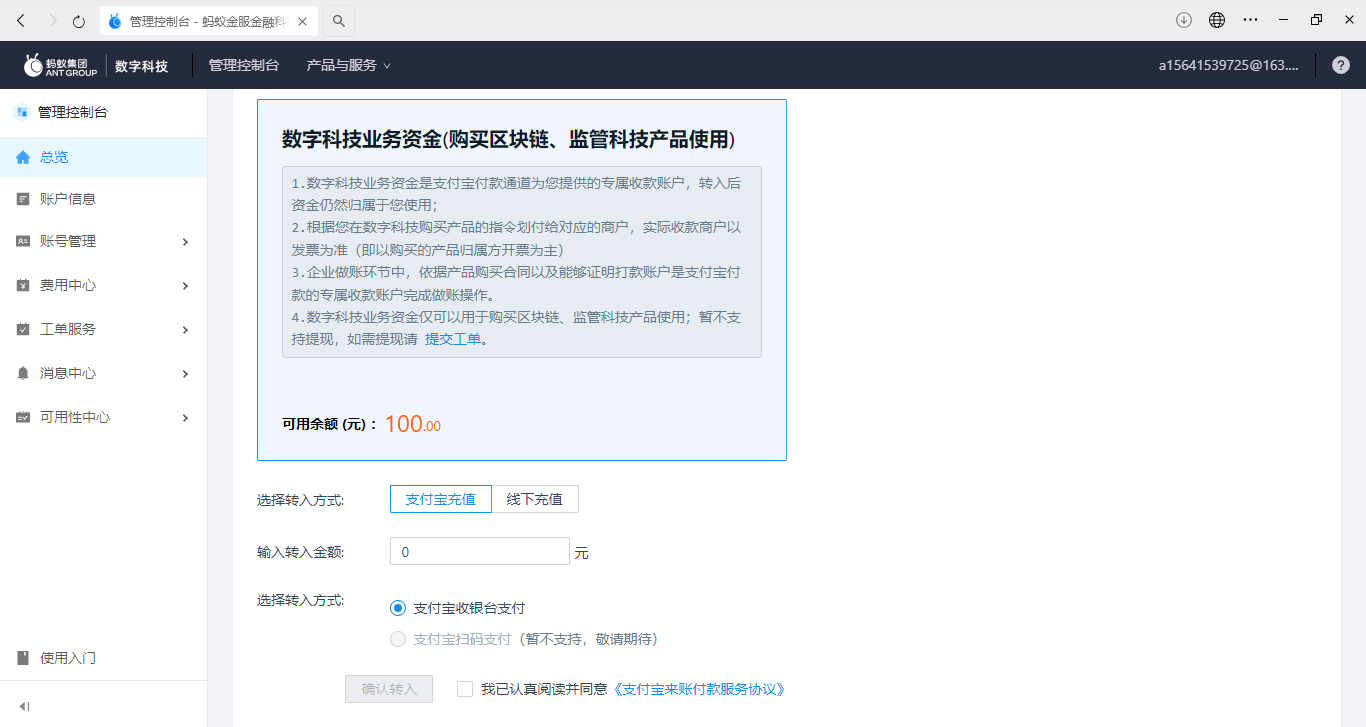
Task: Open the 提交工单 link
Action: [453, 339]
